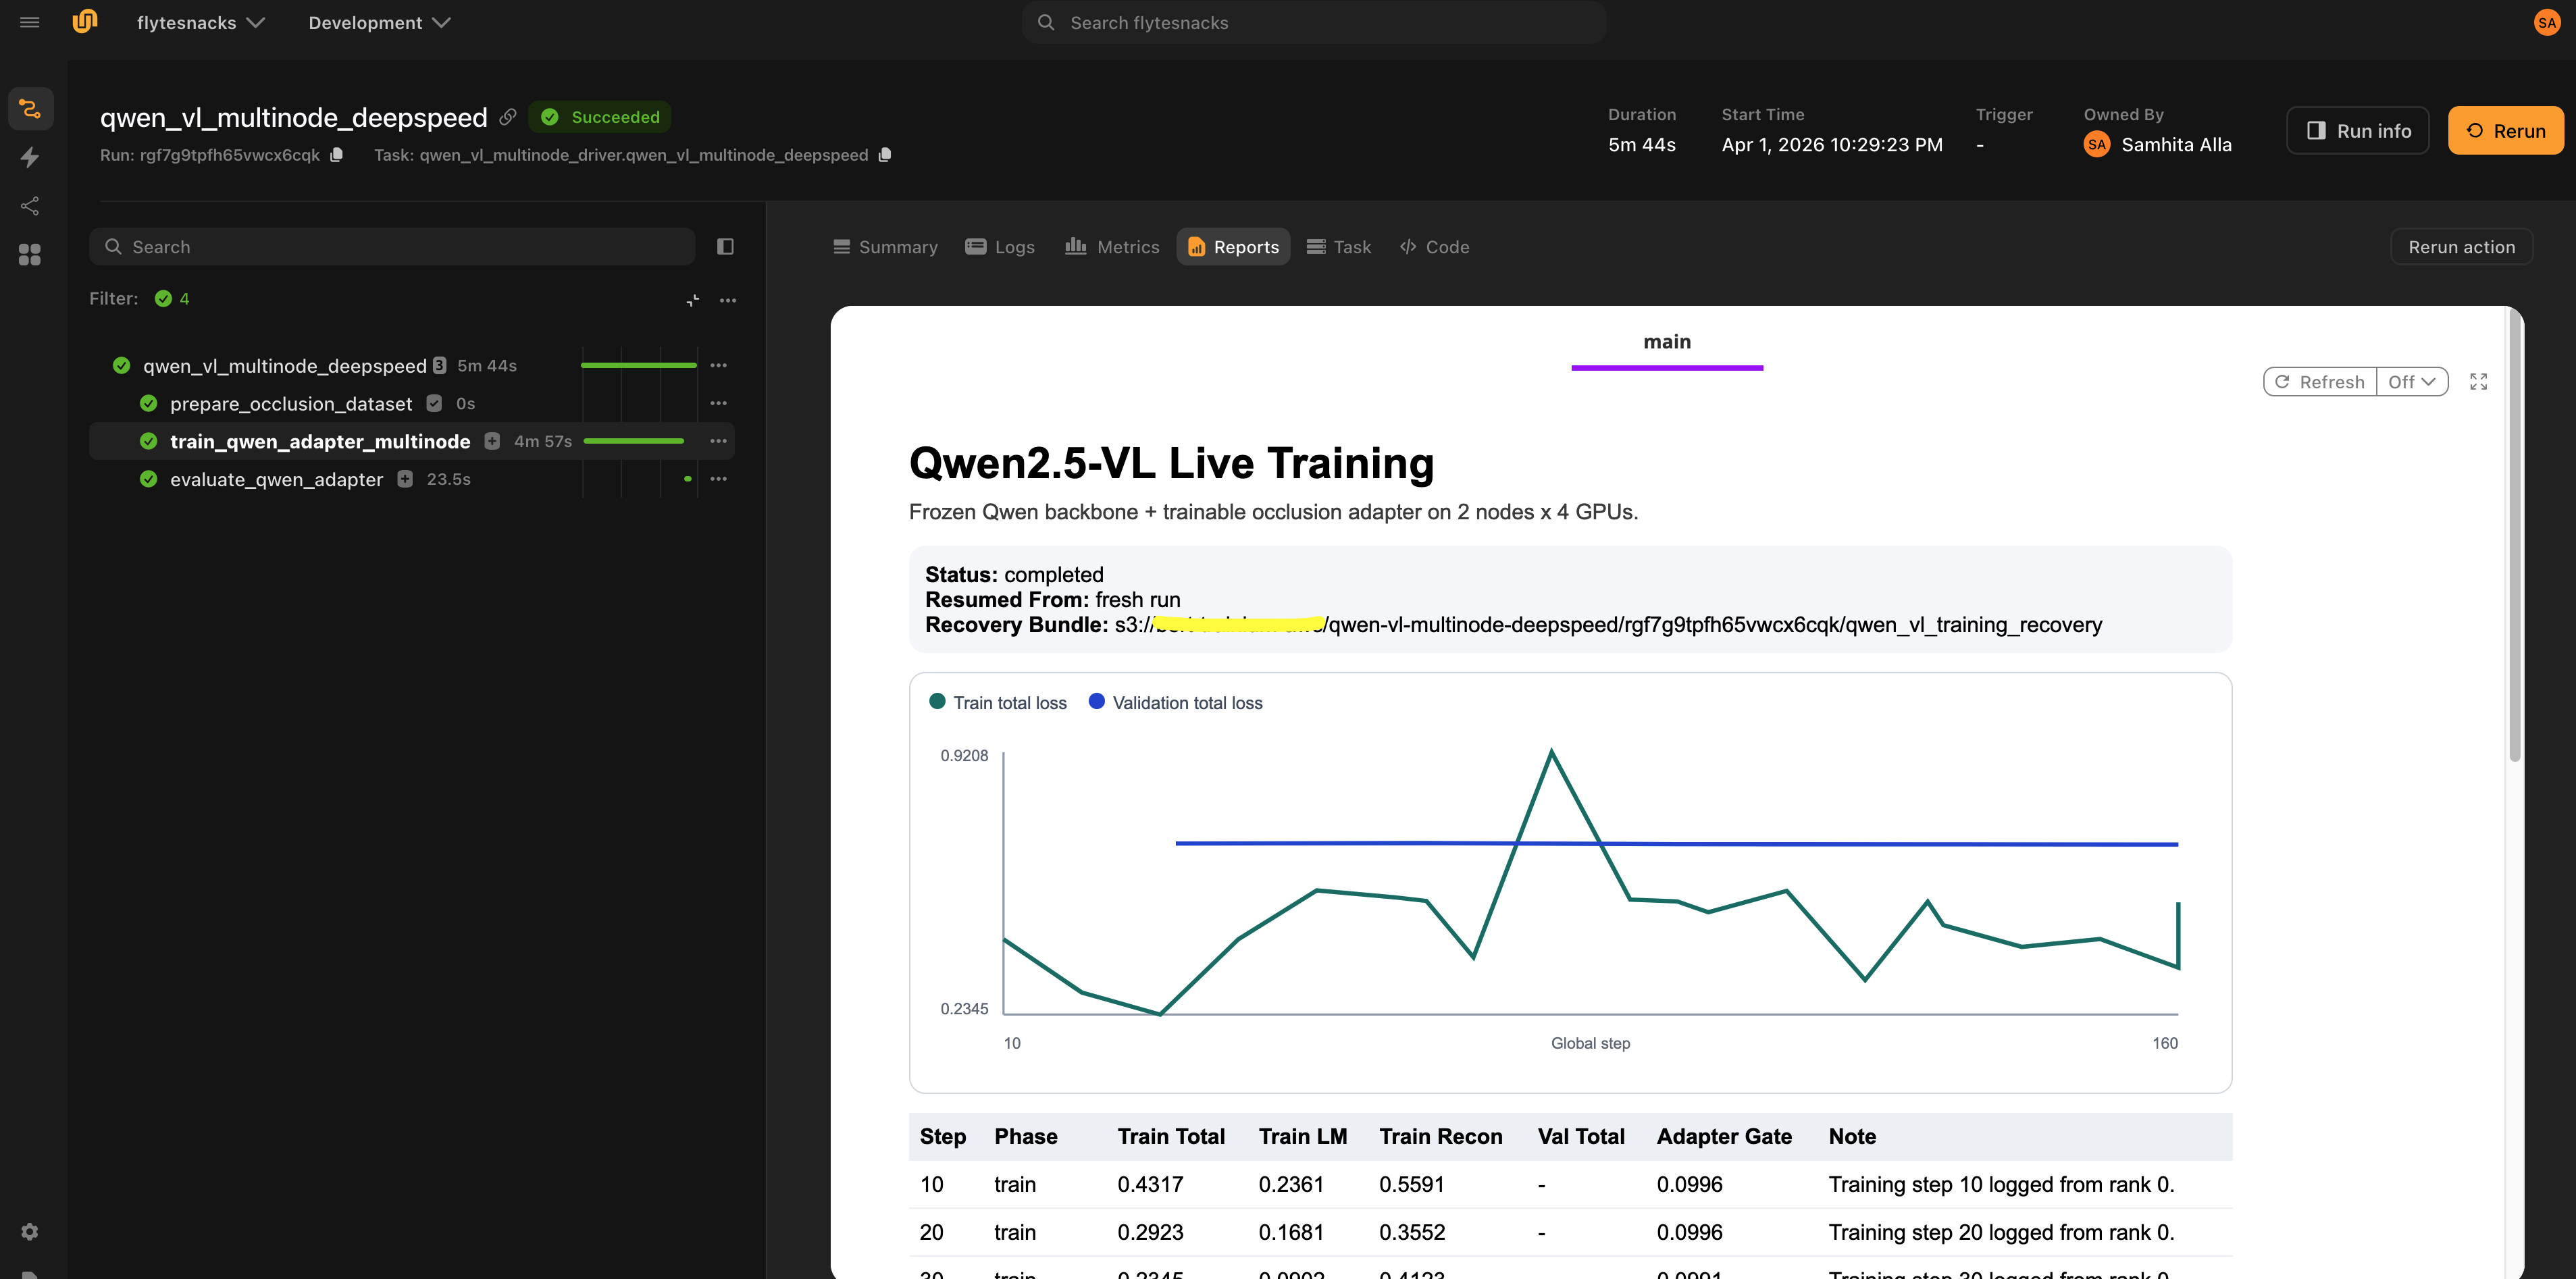This screenshot has height=1279, width=2576.
Task: Open the Off auto-refresh interval dropdown
Action: pyautogui.click(x=2413, y=381)
